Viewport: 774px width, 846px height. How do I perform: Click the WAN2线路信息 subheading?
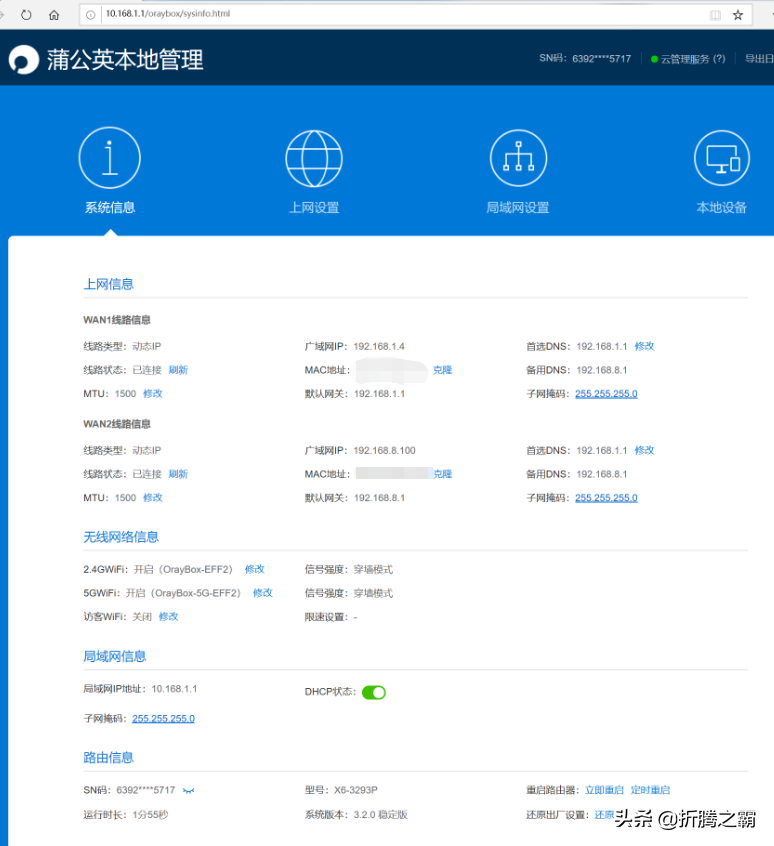tap(117, 424)
